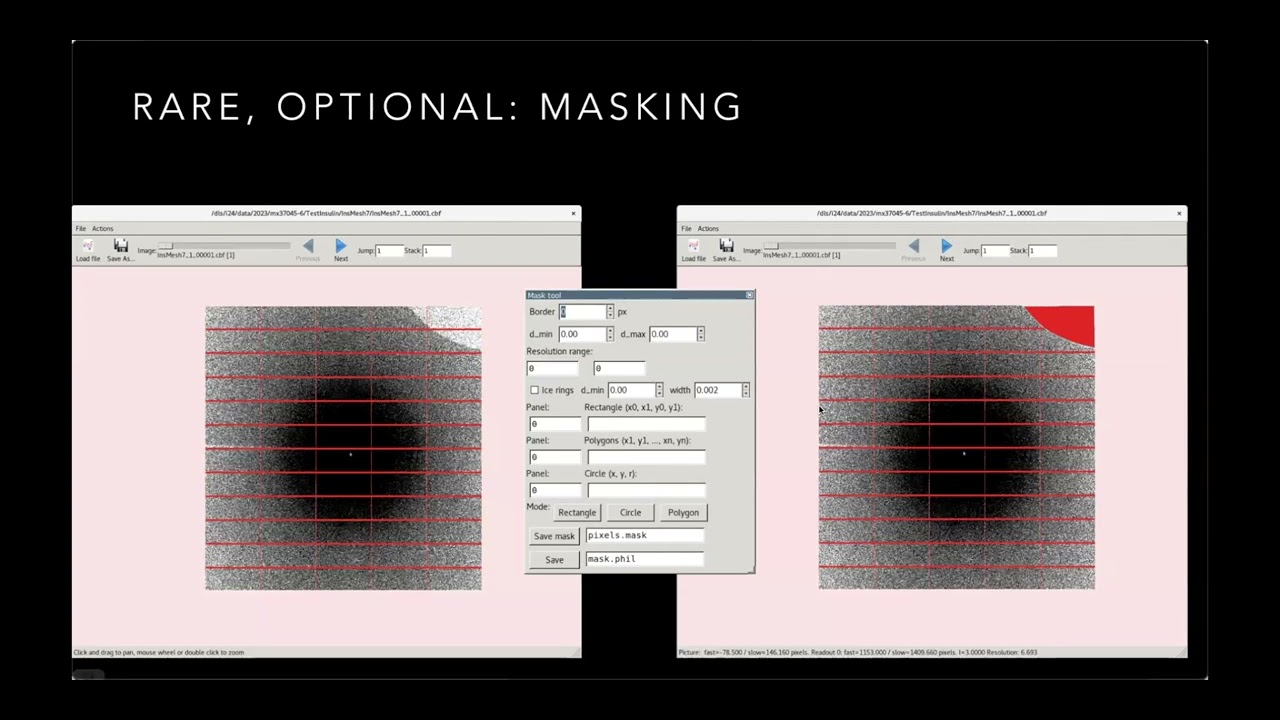Click the ice rings width spinner arrows

coord(746,390)
